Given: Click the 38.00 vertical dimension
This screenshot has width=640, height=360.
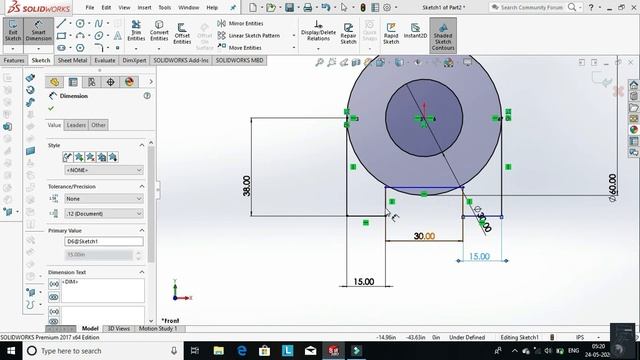Looking at the screenshot, I should click(x=247, y=186).
